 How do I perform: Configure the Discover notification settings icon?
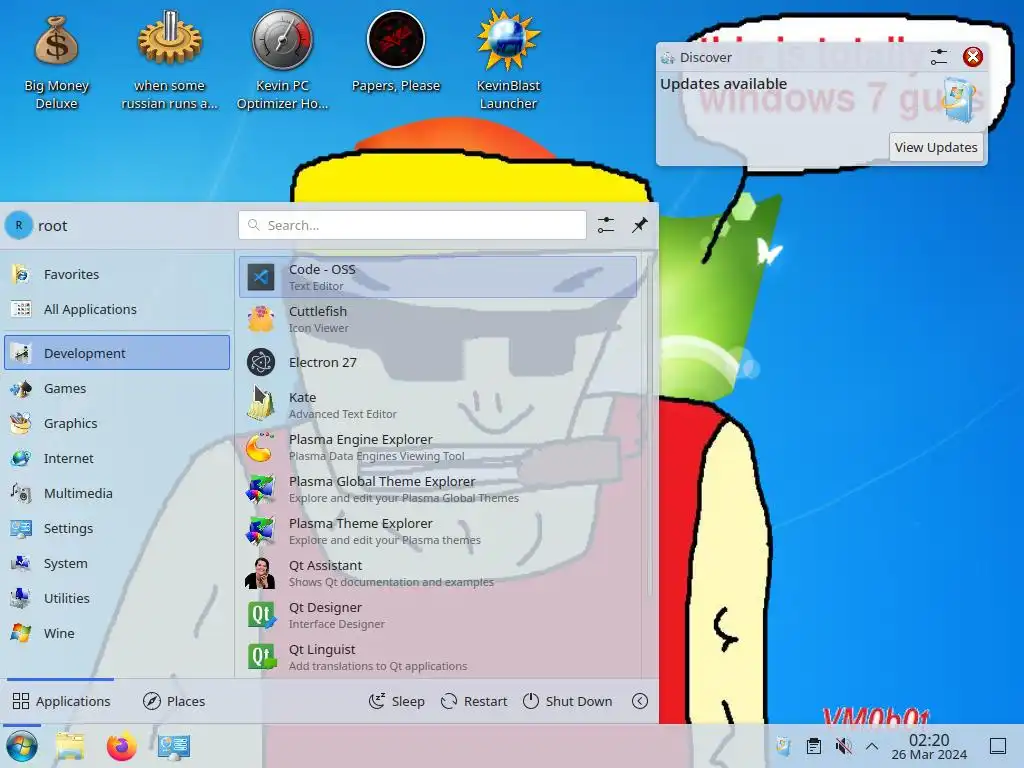coord(938,57)
